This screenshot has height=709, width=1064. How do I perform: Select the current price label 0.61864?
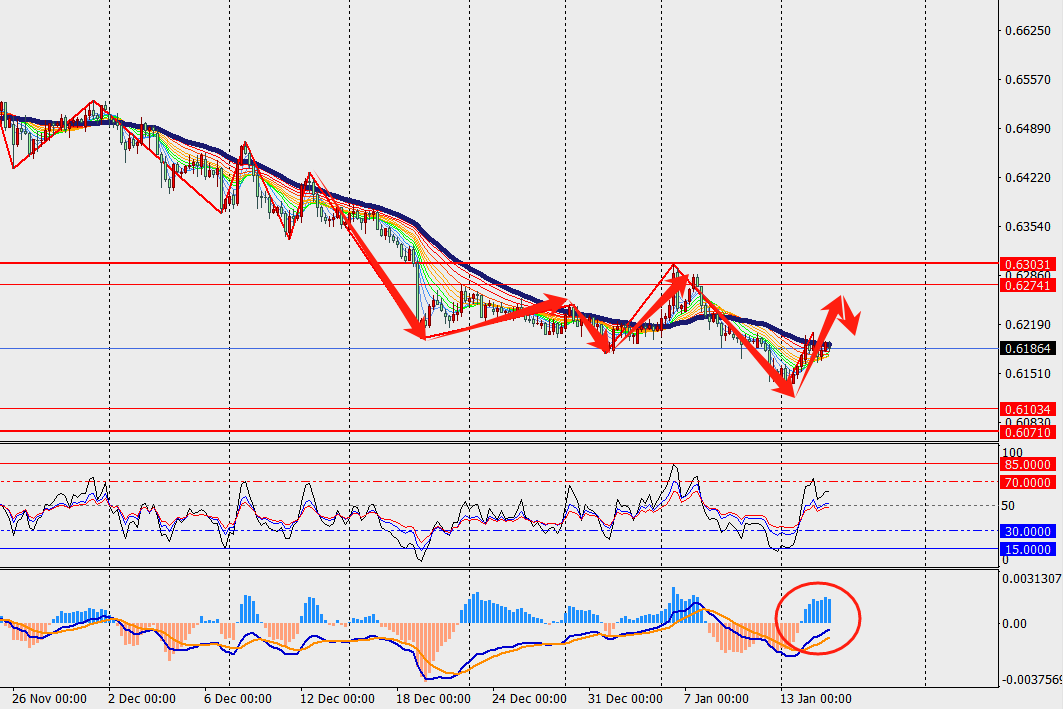click(1027, 349)
